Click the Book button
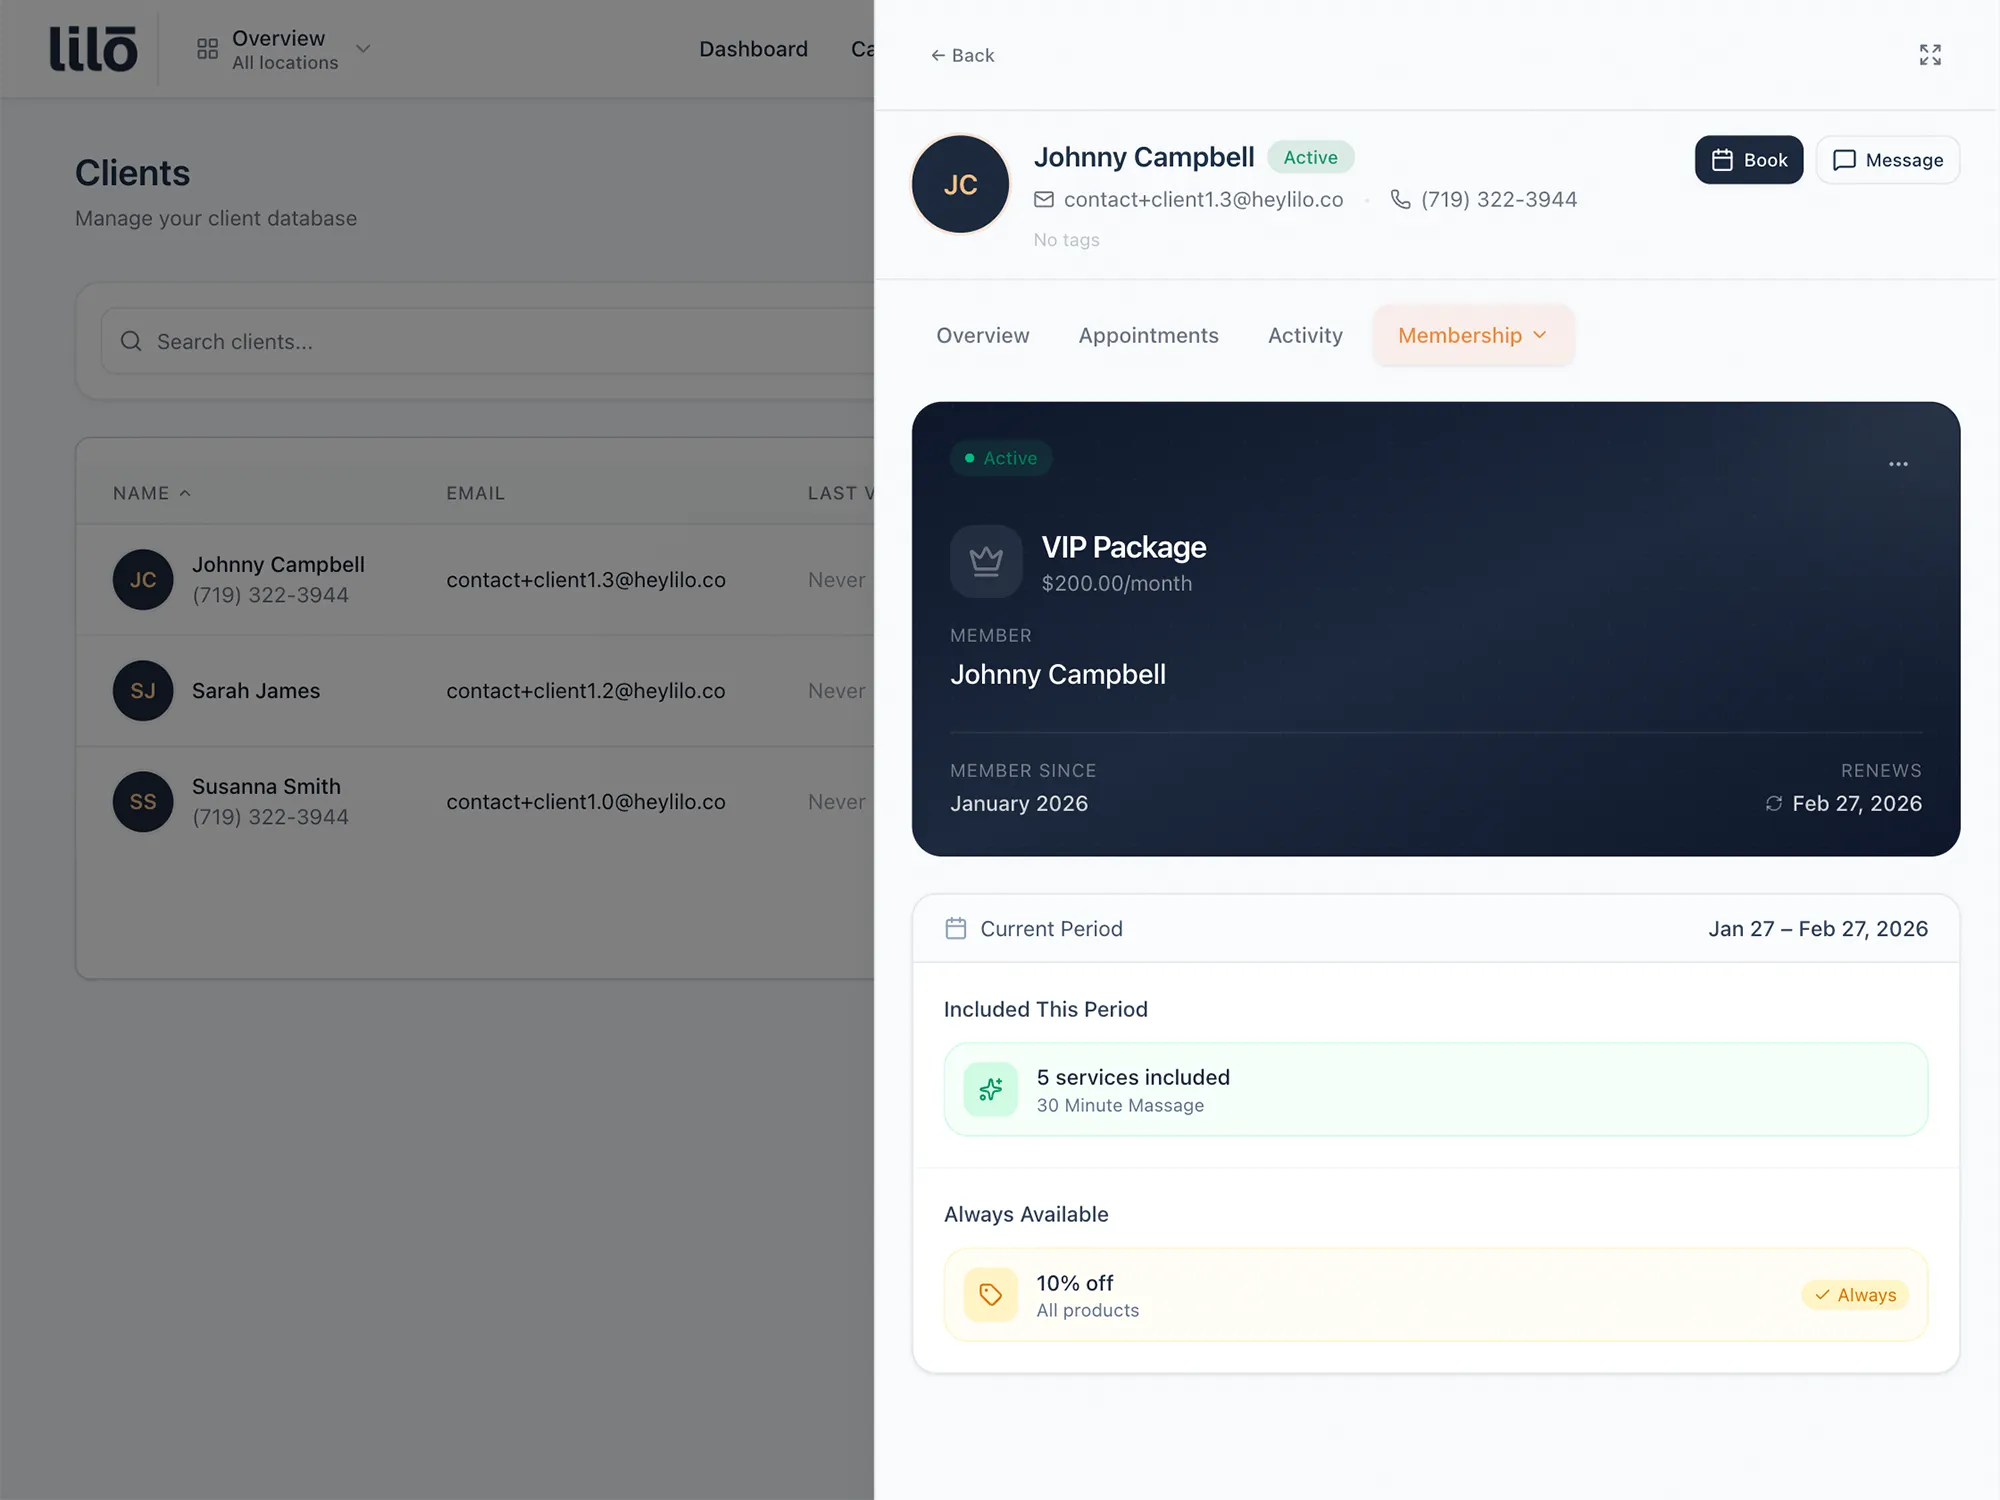The image size is (2000, 1500). (1749, 159)
